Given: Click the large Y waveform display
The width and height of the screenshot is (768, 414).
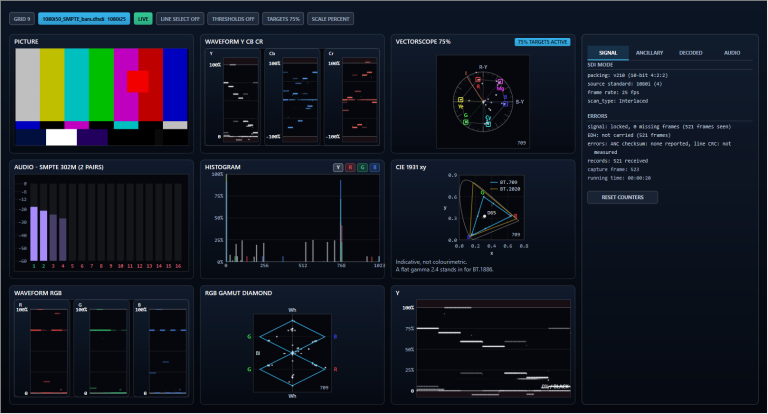Looking at the screenshot, I should click(493, 348).
